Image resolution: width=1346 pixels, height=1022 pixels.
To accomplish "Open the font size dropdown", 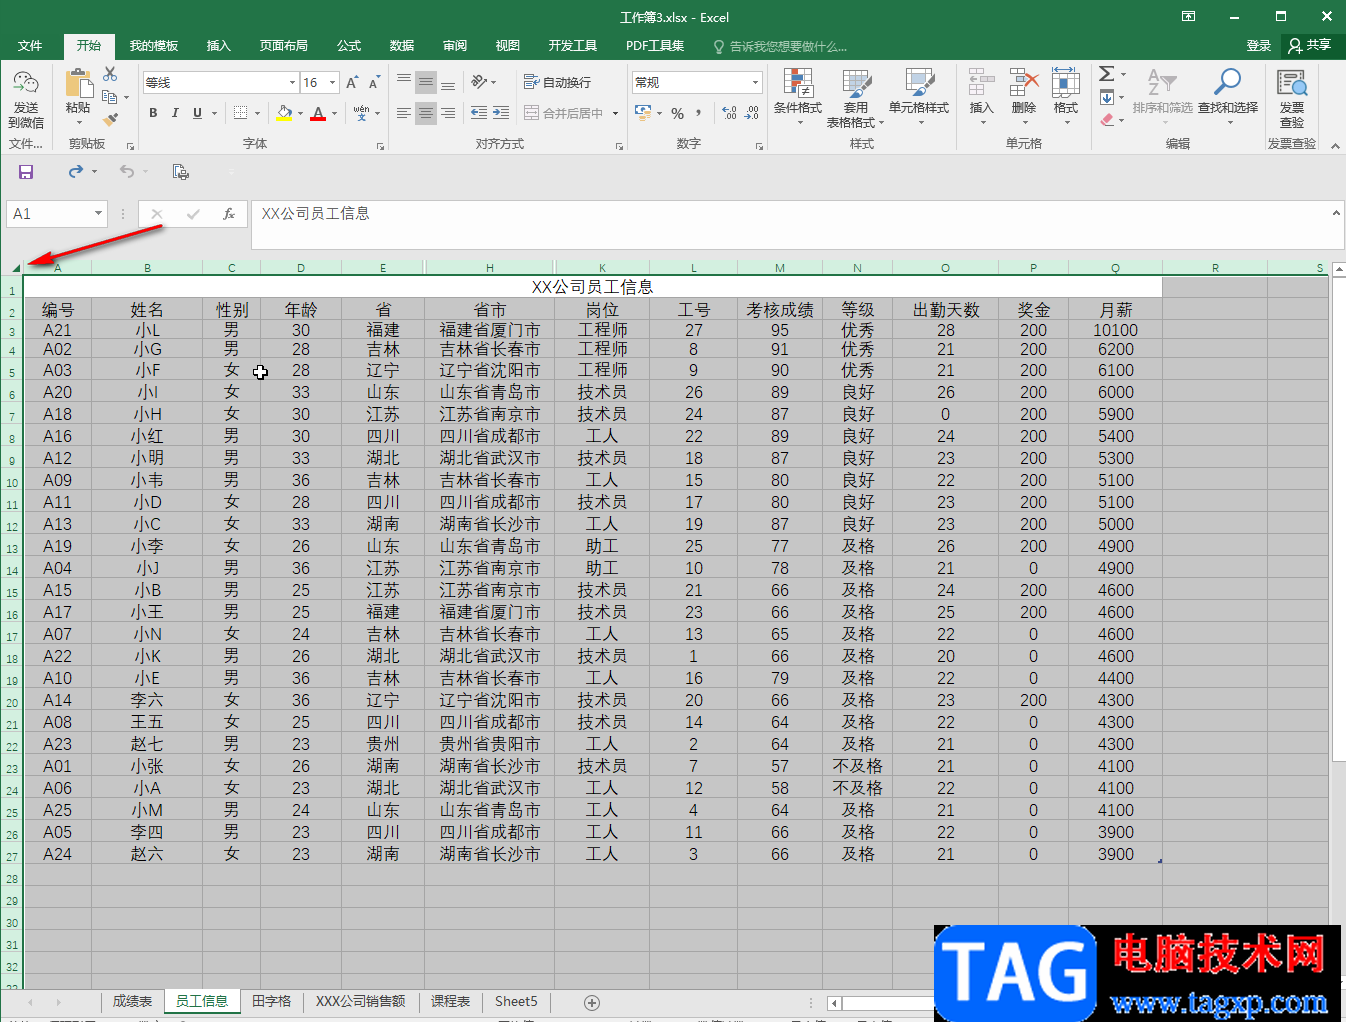I will [333, 83].
